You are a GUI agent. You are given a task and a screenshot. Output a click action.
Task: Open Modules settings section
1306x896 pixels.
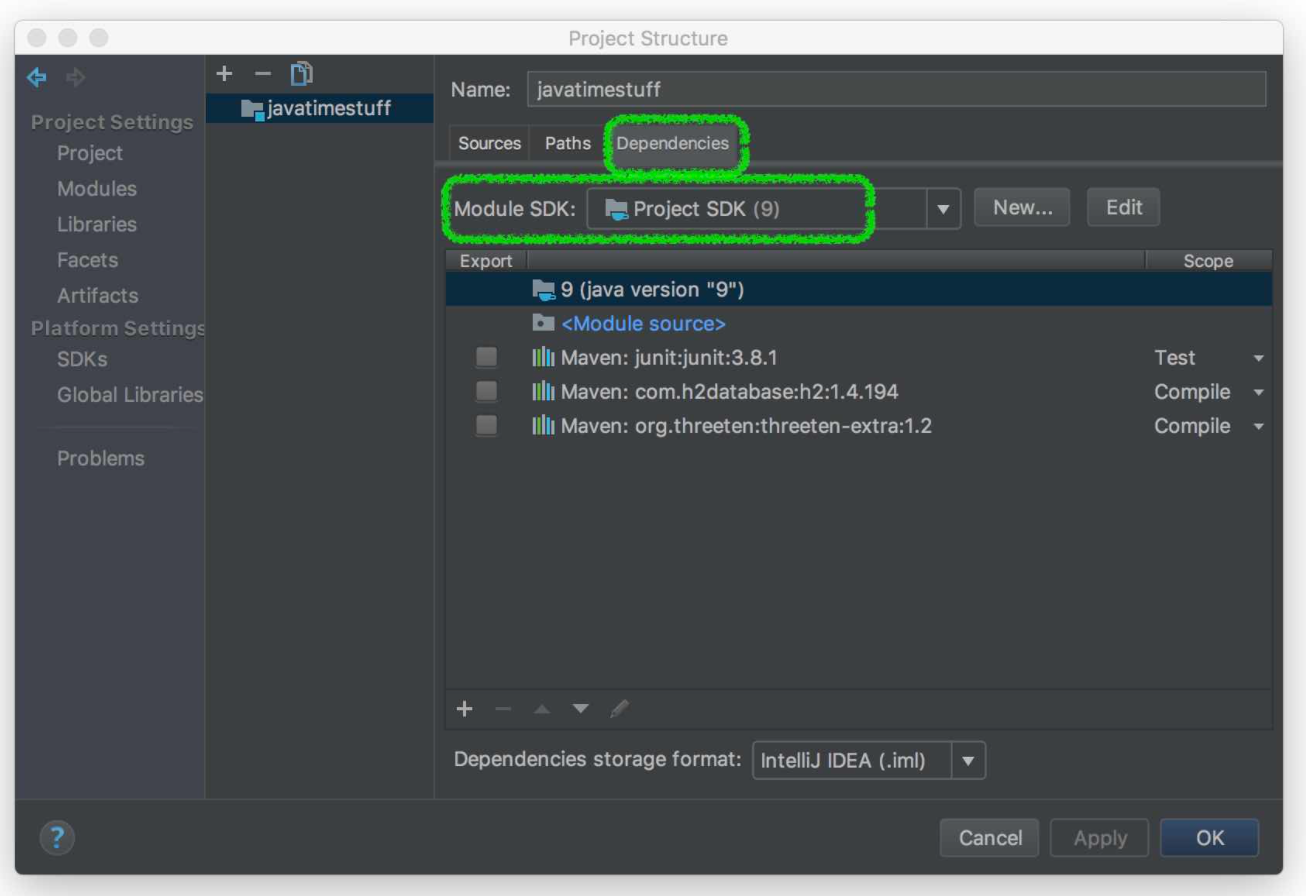point(97,189)
